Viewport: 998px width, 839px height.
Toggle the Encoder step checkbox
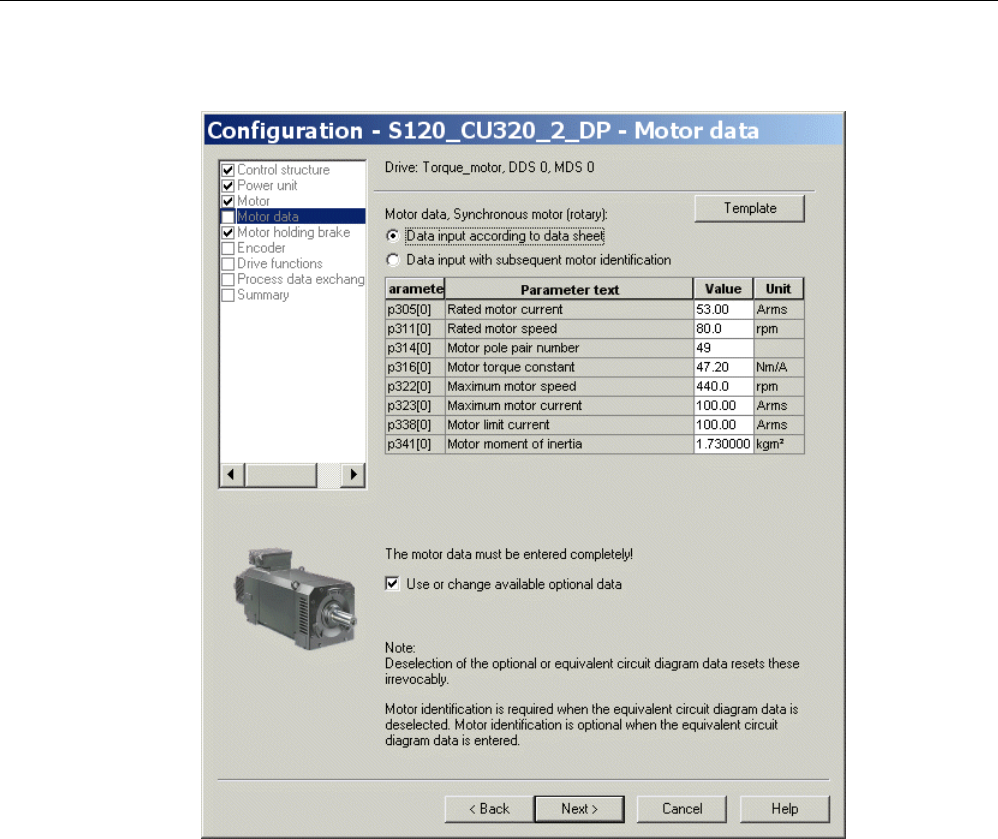(228, 248)
